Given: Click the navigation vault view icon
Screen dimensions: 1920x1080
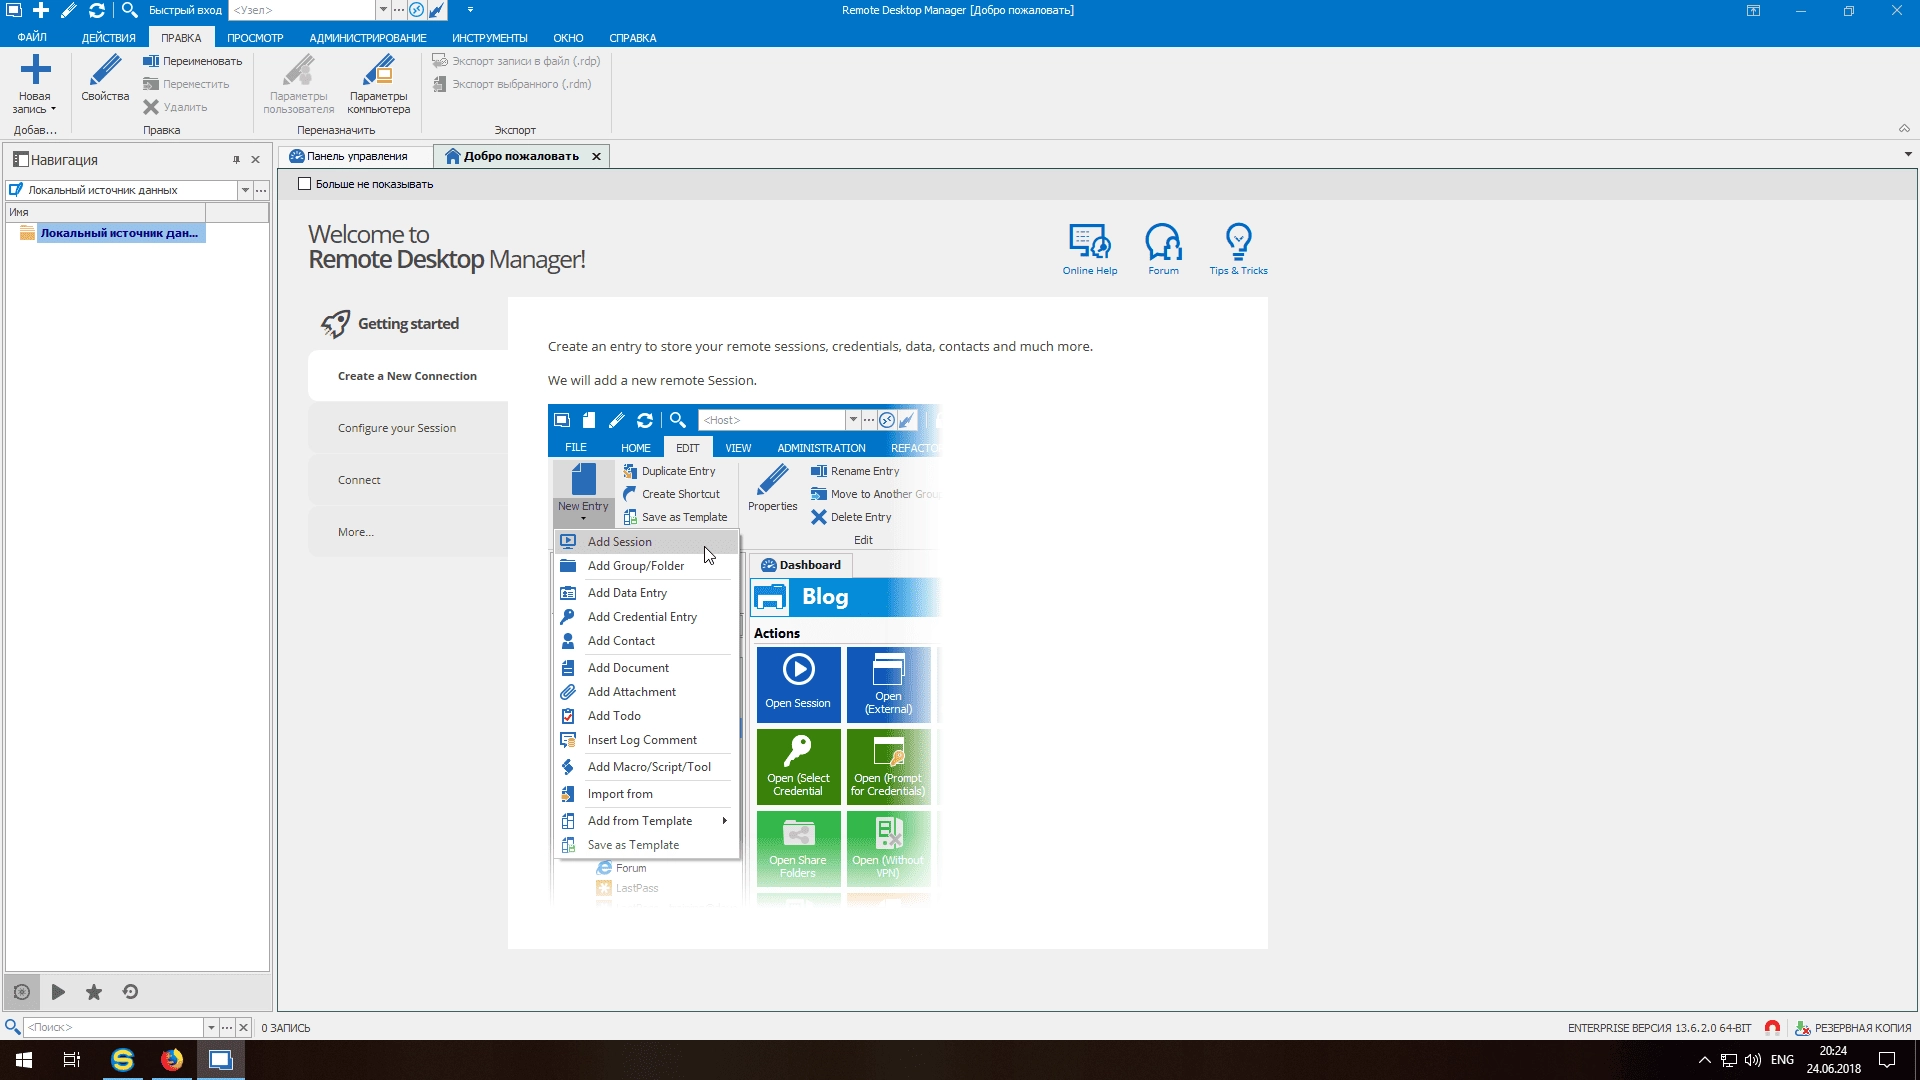Looking at the screenshot, I should [x=22, y=992].
